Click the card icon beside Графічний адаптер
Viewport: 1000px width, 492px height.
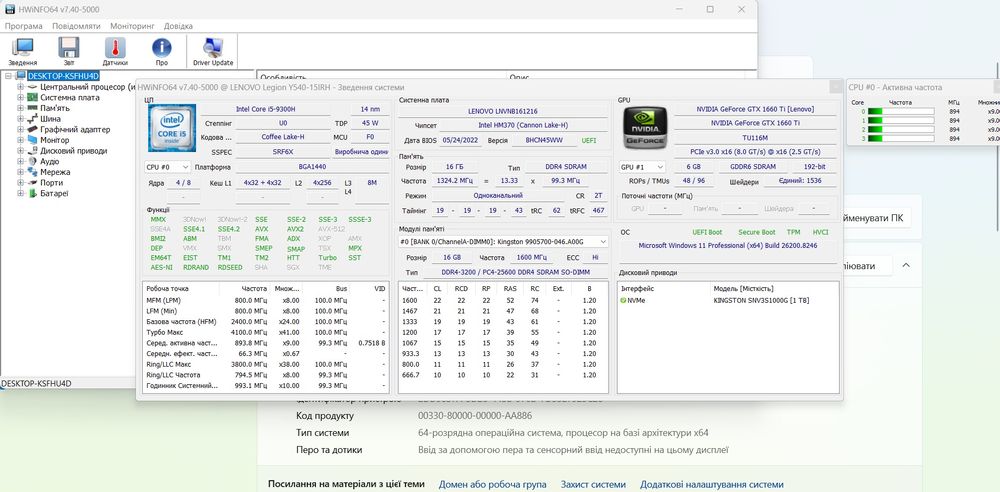32,130
